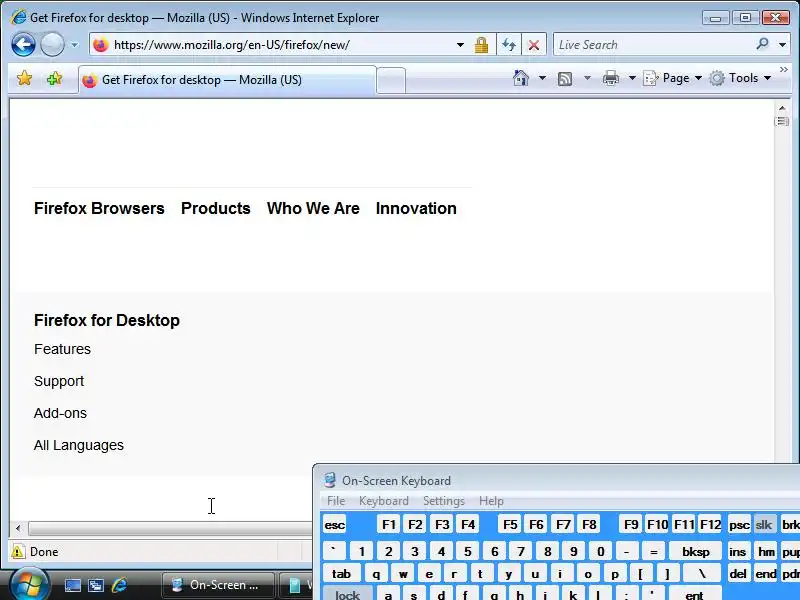
Task: Click F12 key on On-Screen Keyboard
Action: [x=710, y=525]
